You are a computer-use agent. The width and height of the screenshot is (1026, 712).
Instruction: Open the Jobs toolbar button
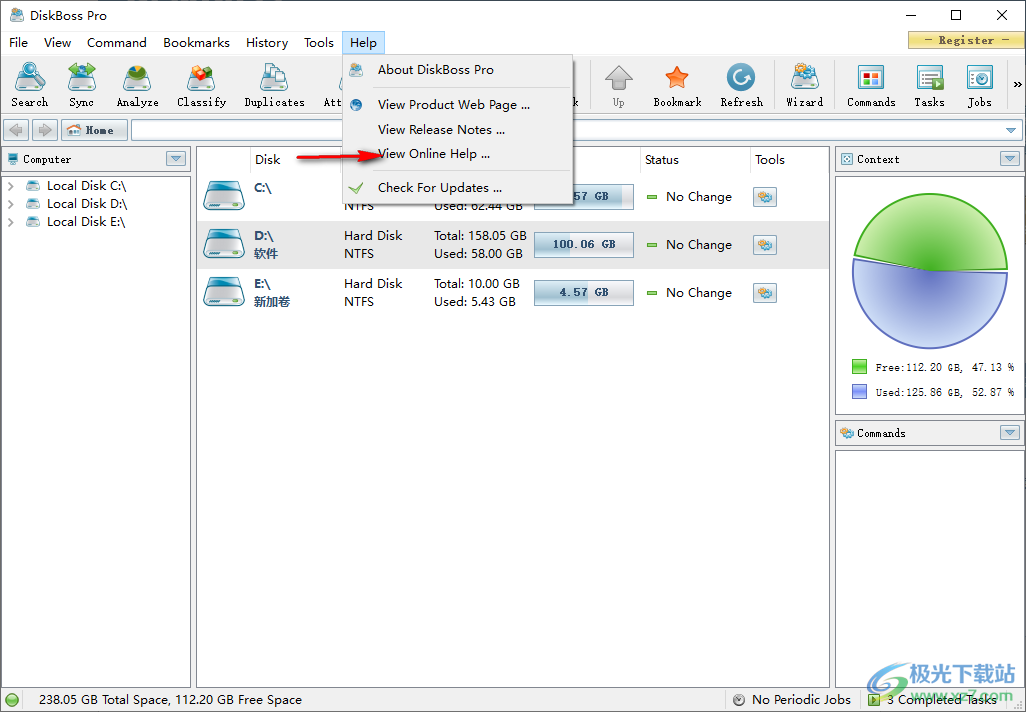[x=980, y=84]
